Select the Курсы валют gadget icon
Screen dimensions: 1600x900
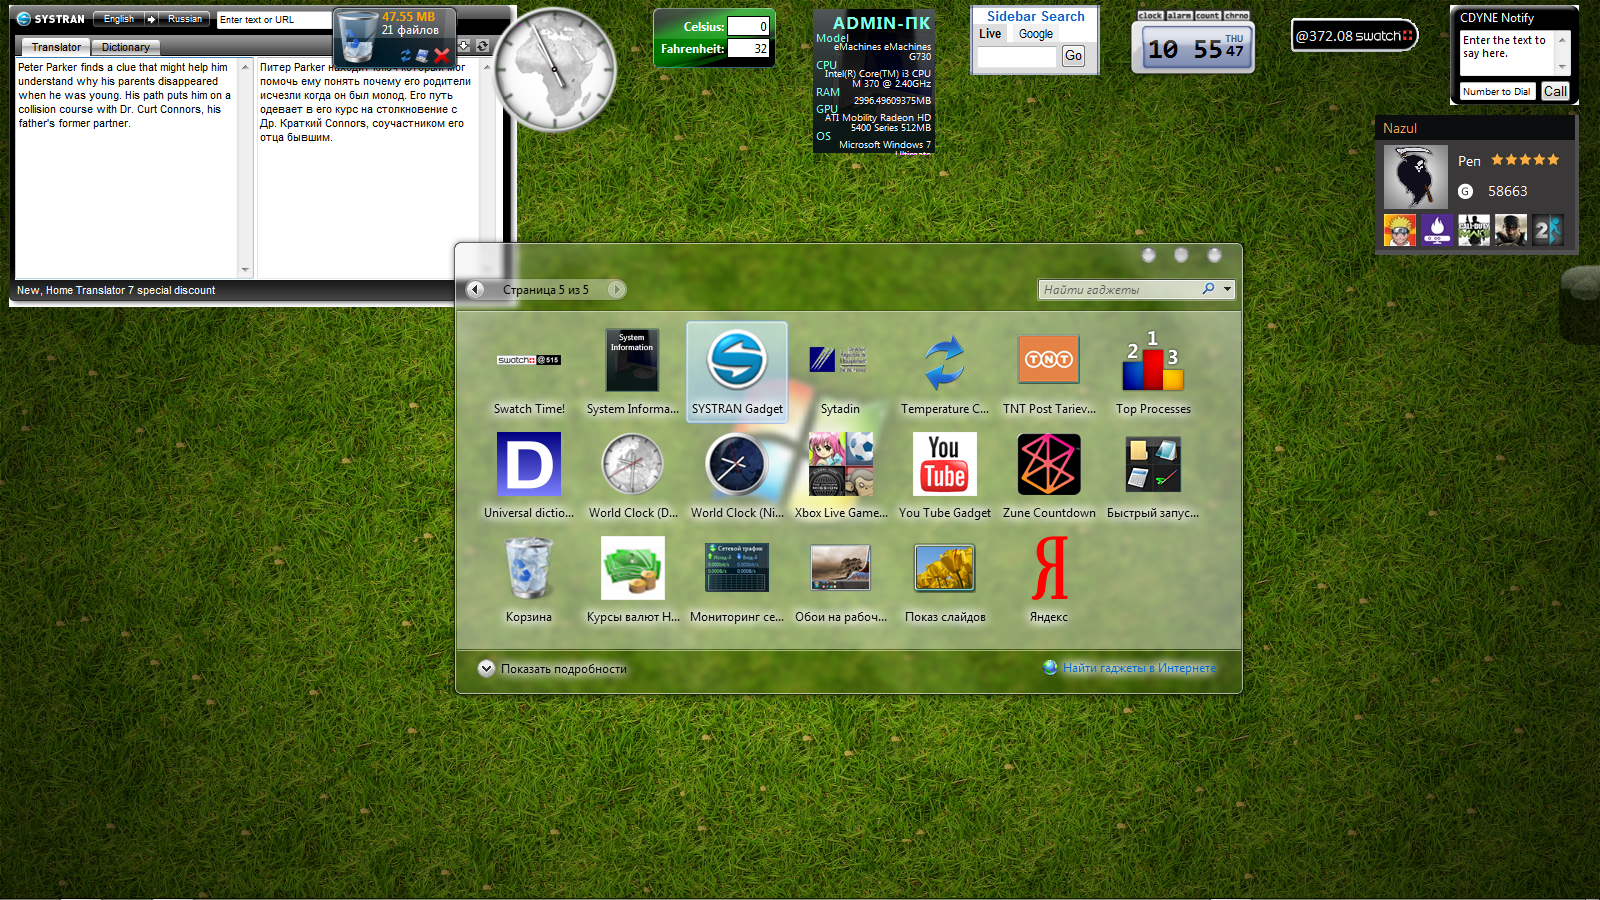point(632,568)
